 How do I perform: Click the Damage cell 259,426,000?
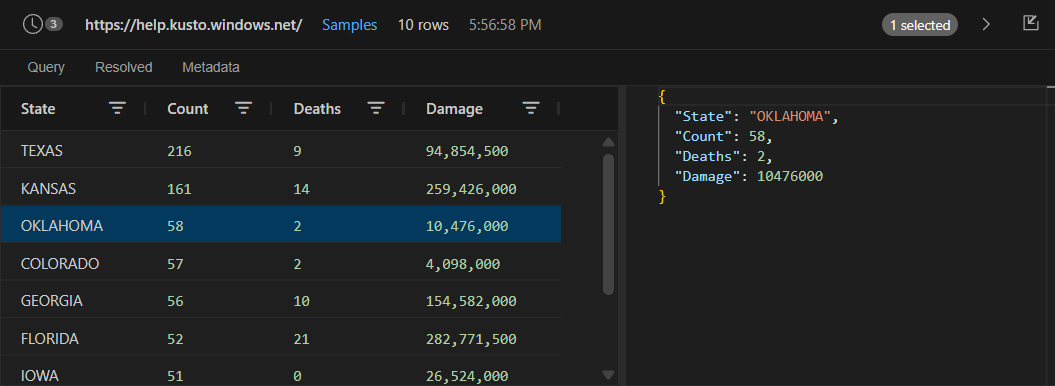pos(471,189)
